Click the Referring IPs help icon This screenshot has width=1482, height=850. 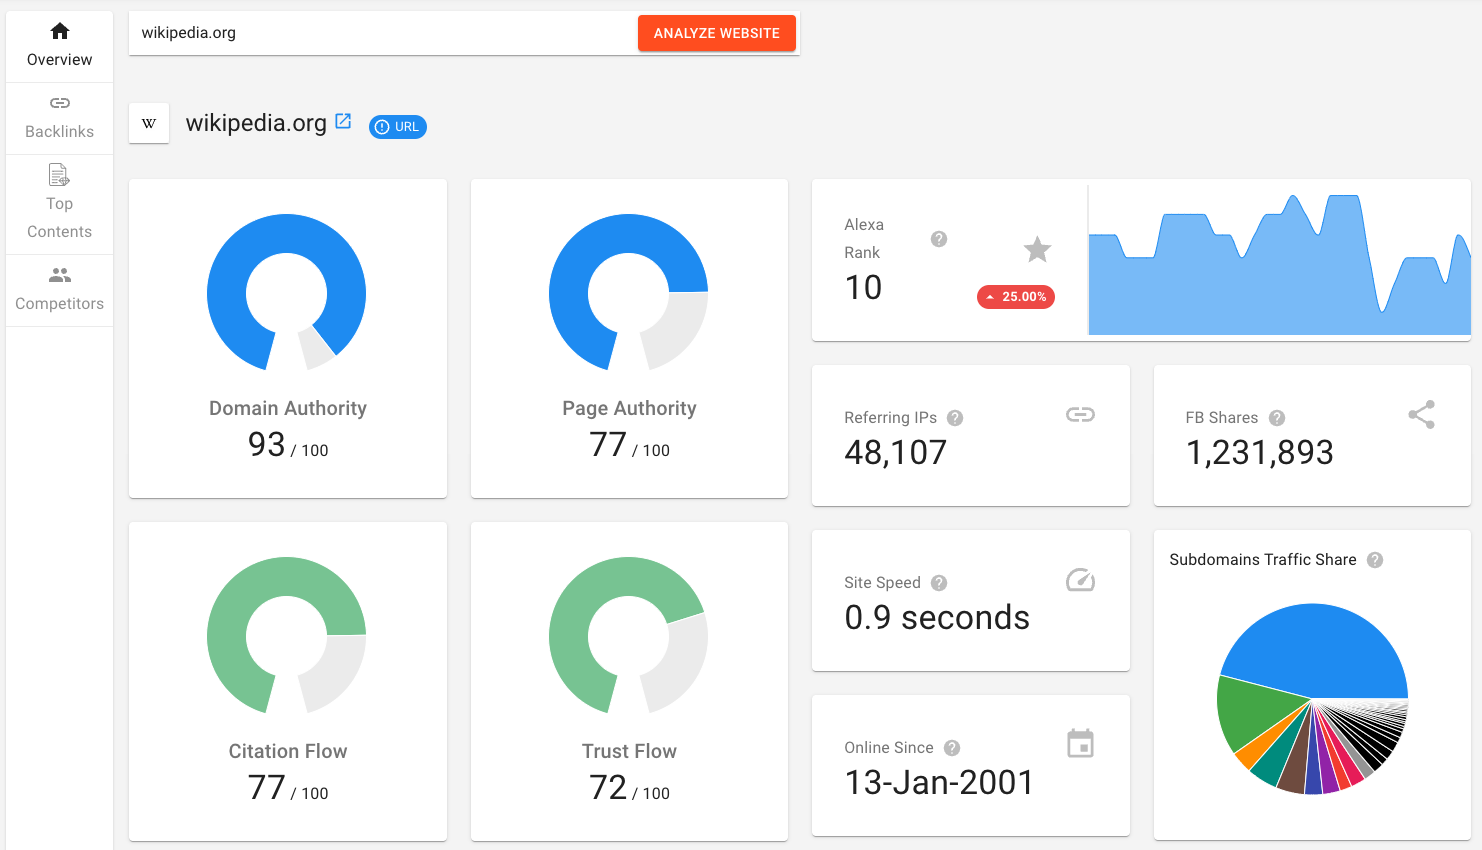955,418
